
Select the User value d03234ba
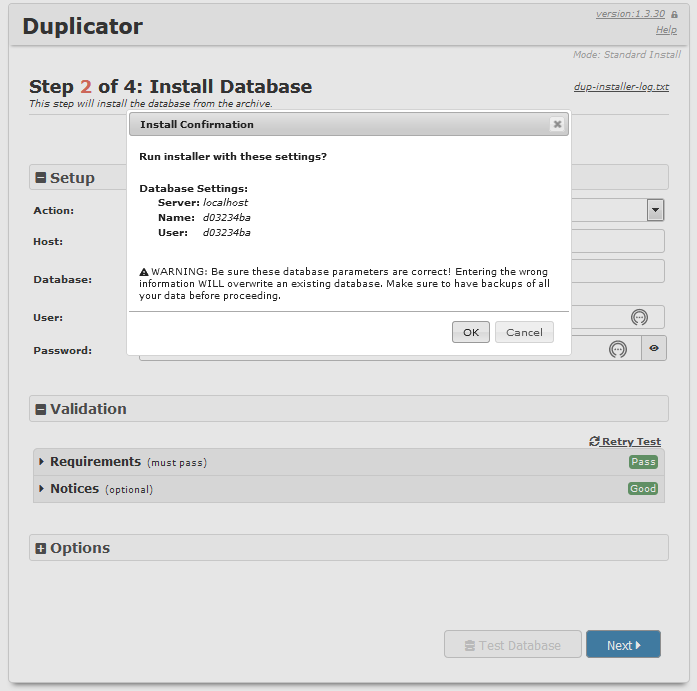click(x=227, y=233)
